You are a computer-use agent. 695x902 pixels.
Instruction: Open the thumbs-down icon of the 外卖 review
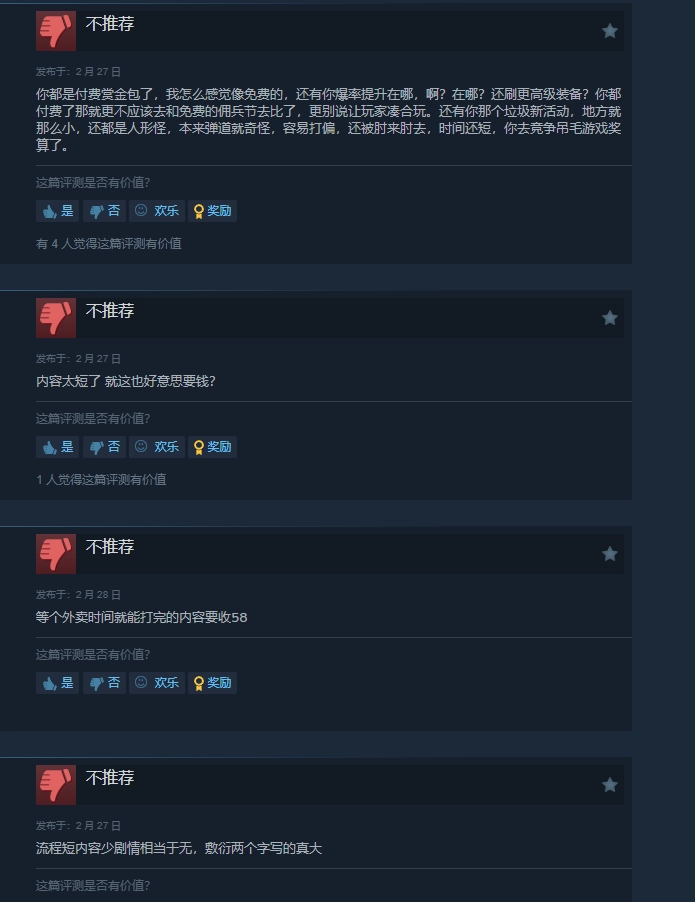[x=56, y=554]
